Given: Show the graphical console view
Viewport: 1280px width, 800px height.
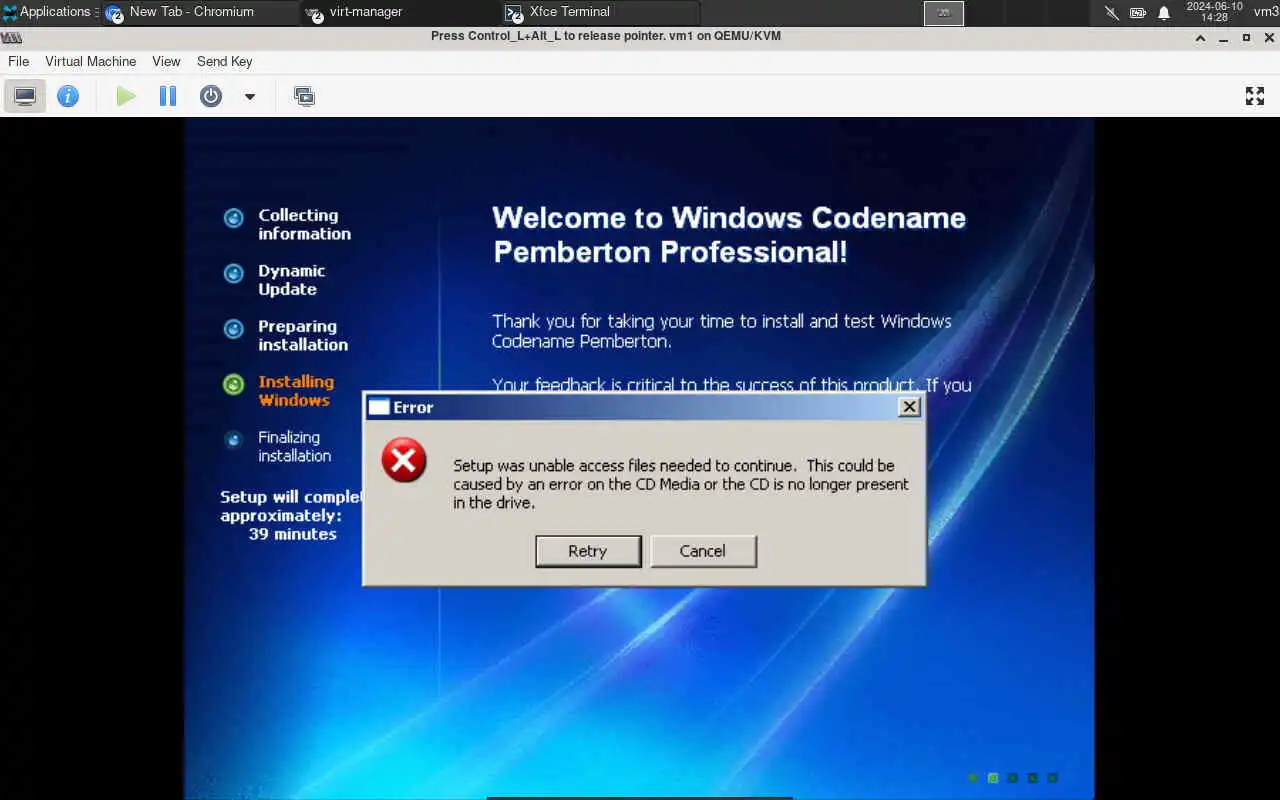Looking at the screenshot, I should coord(25,96).
